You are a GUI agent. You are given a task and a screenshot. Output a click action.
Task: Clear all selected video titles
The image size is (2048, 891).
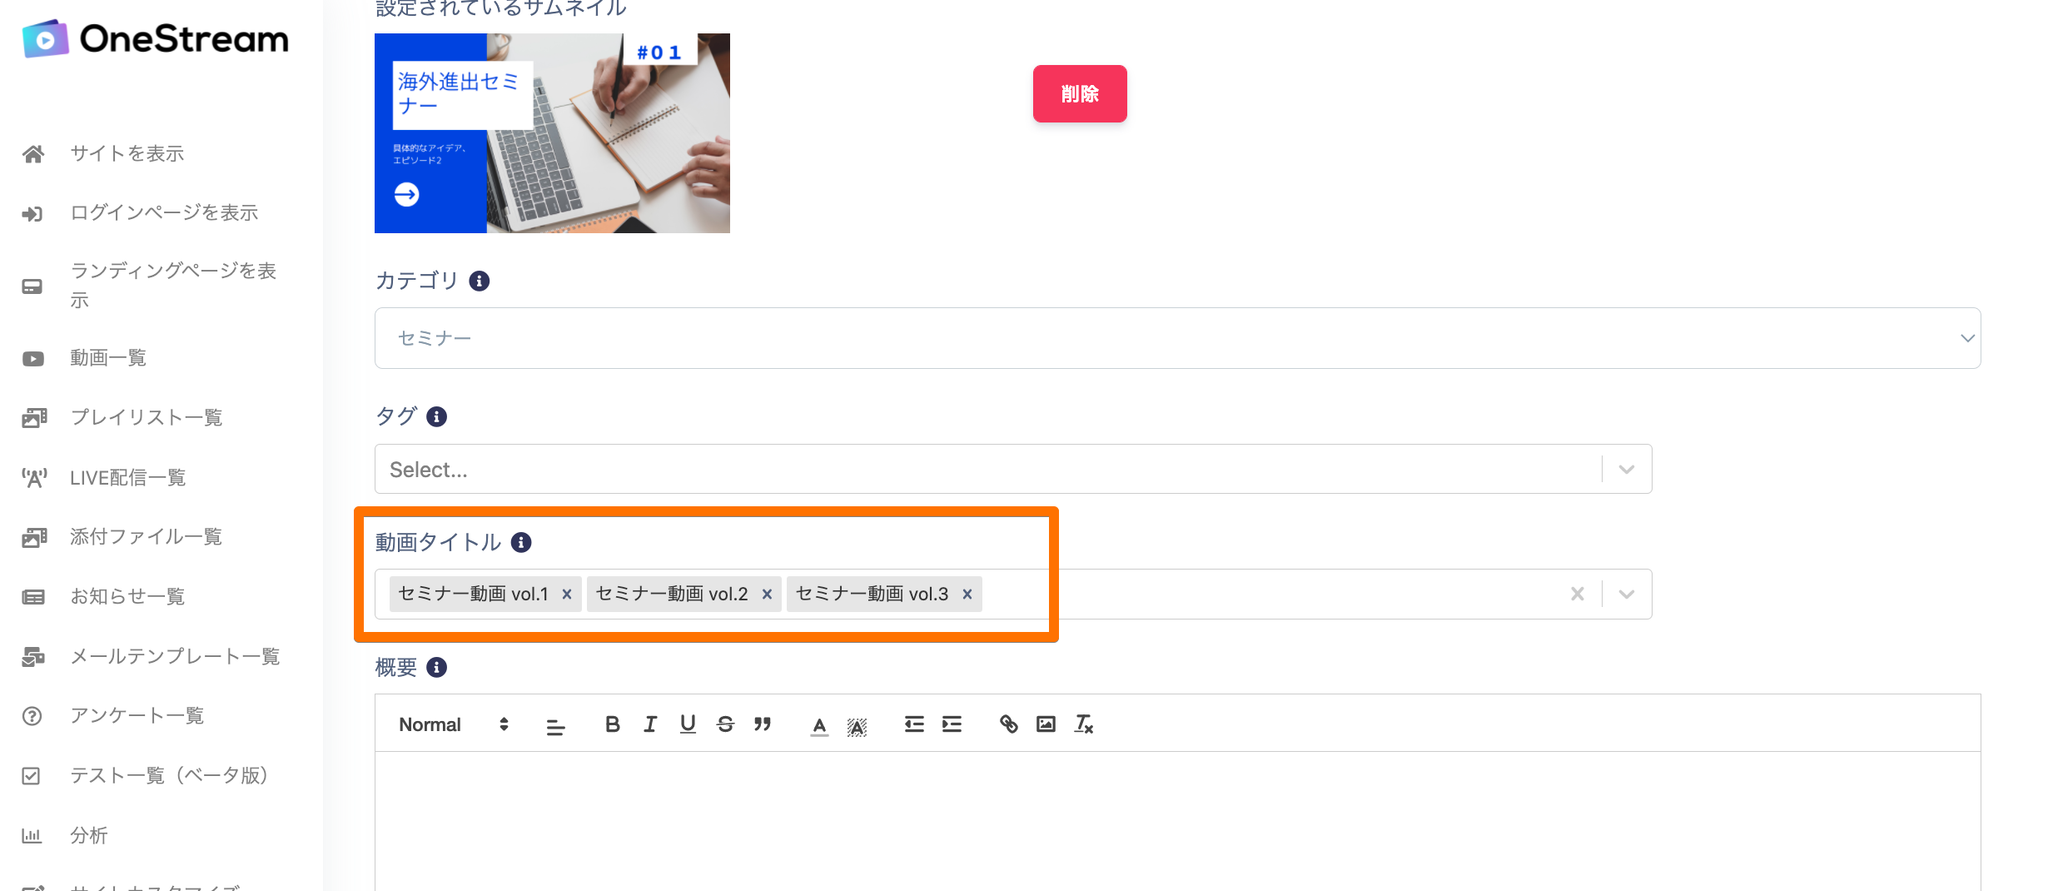(1577, 594)
